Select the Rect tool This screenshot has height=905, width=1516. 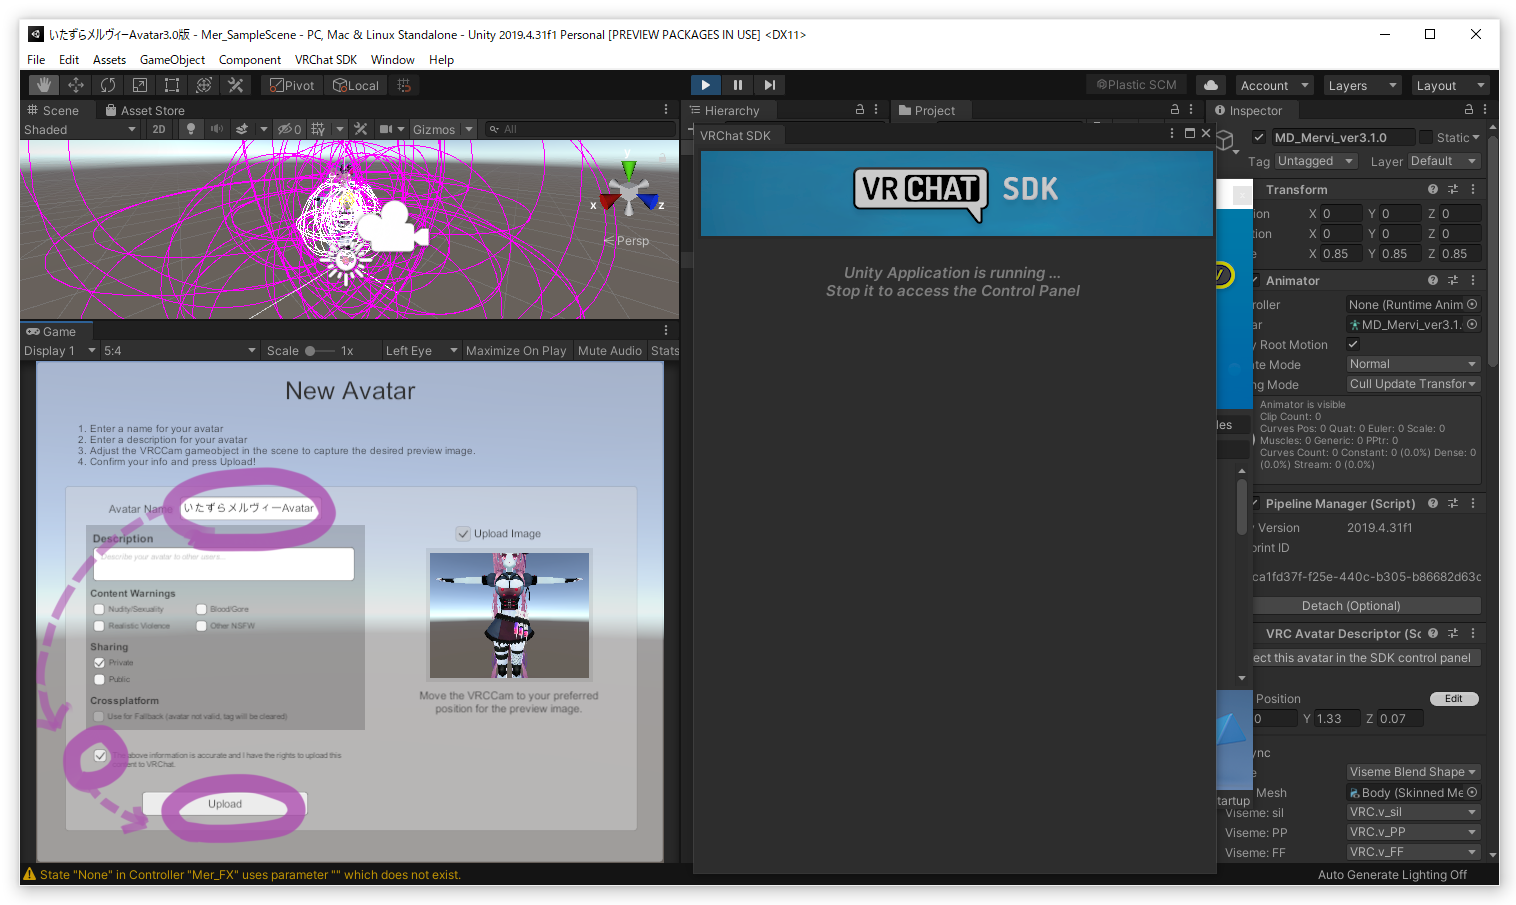point(172,85)
